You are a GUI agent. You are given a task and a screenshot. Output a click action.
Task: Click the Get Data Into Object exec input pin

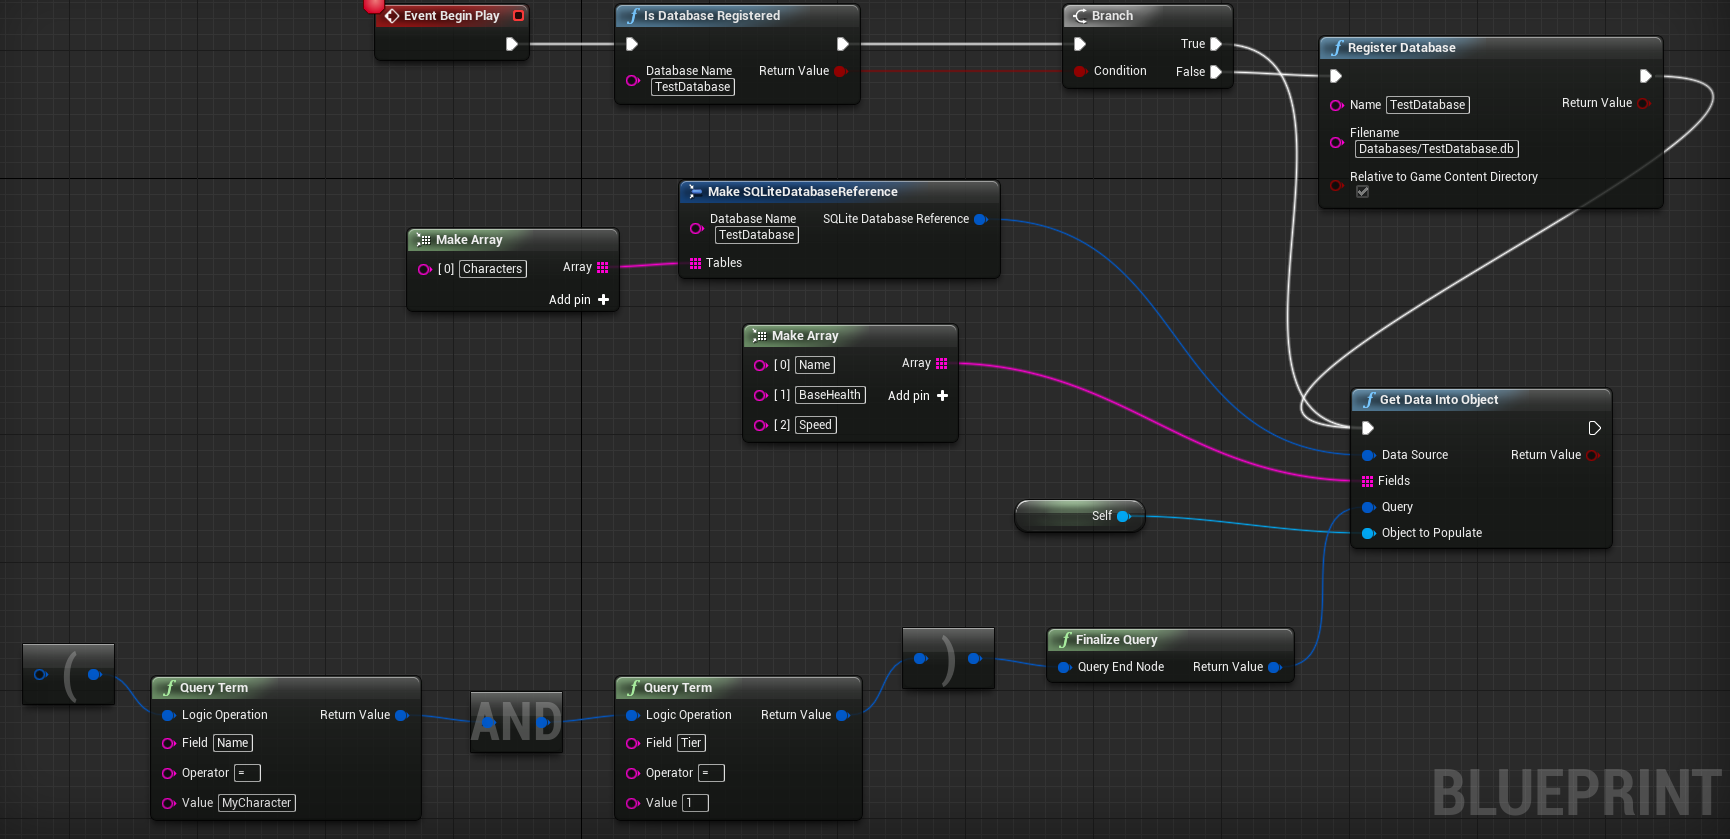[x=1368, y=428]
